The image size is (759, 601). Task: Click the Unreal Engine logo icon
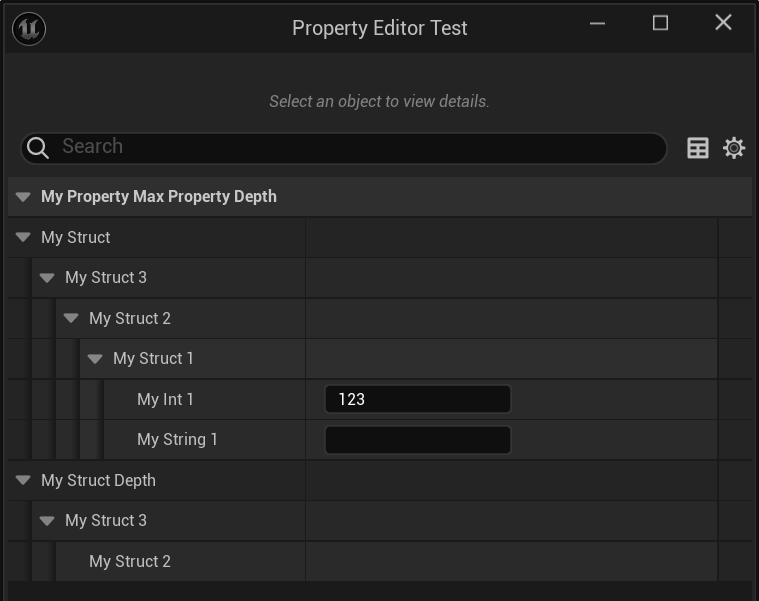tap(29, 29)
